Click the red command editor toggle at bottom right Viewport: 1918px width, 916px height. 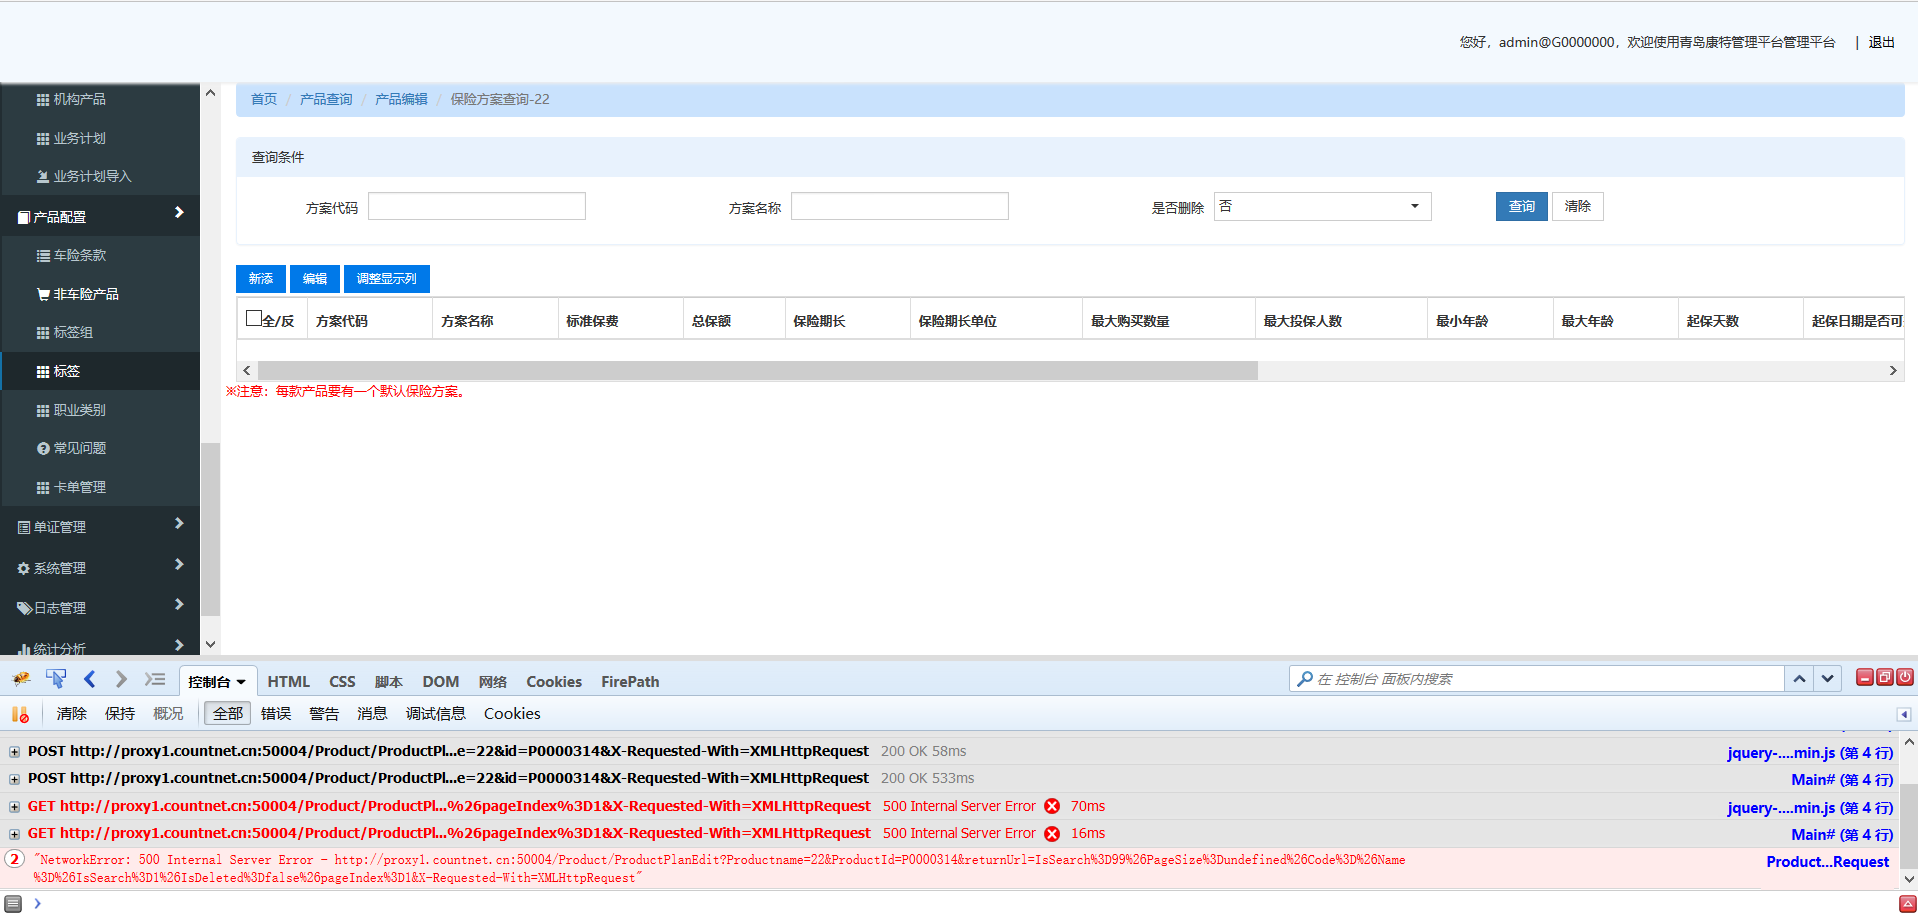coord(1907,903)
